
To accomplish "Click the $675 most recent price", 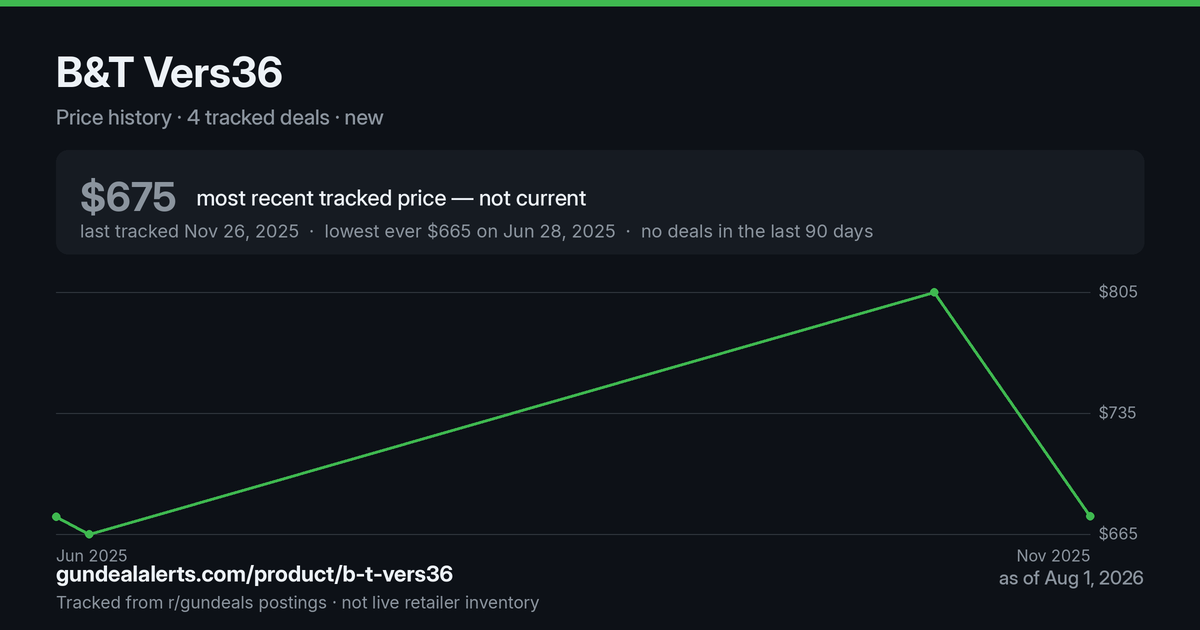I will pos(128,198).
